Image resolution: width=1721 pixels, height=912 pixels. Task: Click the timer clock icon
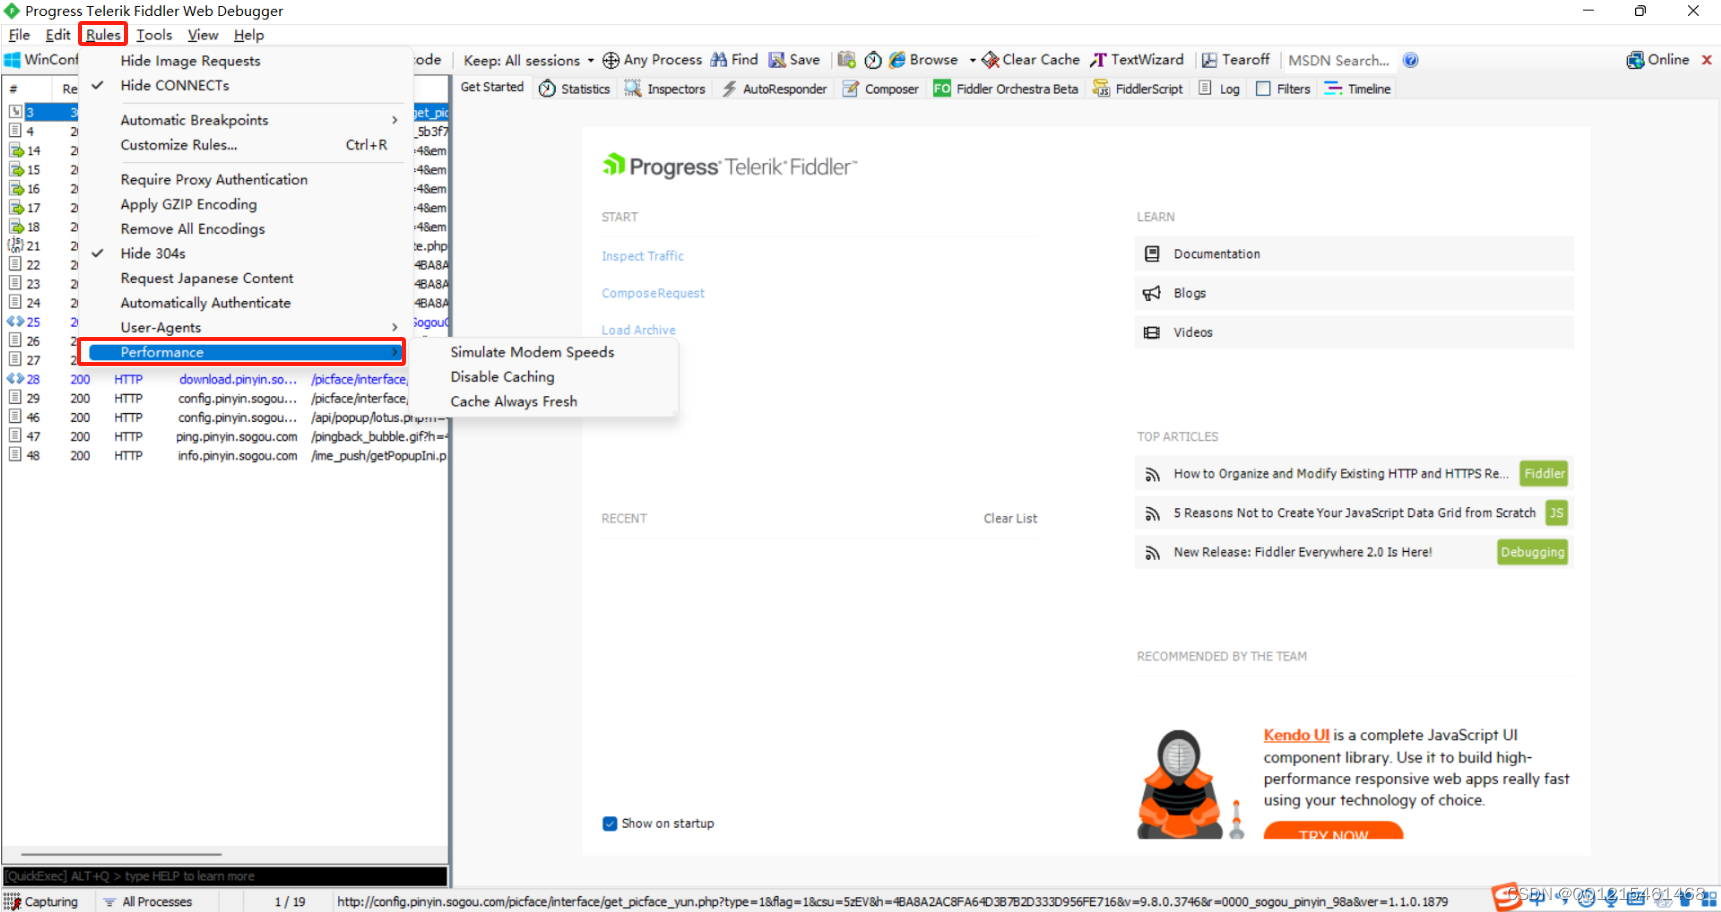coord(873,60)
